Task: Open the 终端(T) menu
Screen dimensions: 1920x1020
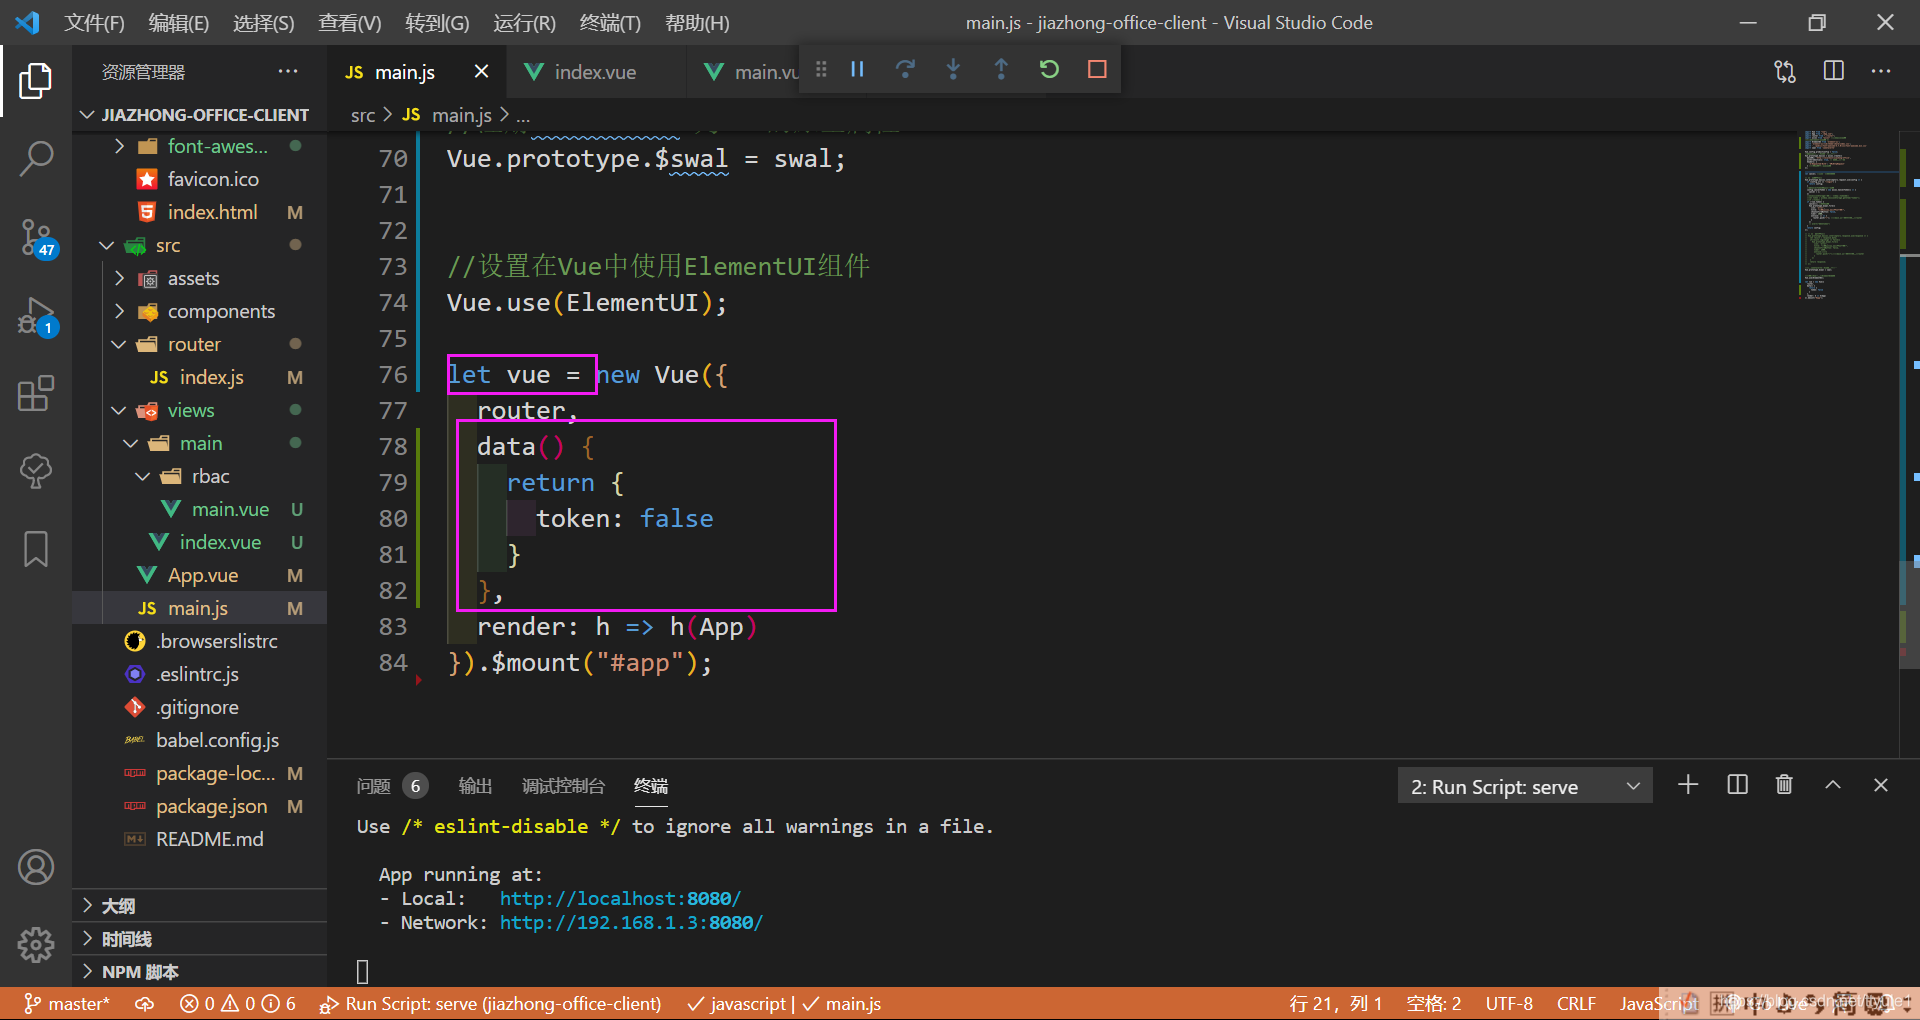Action: pos(610,22)
